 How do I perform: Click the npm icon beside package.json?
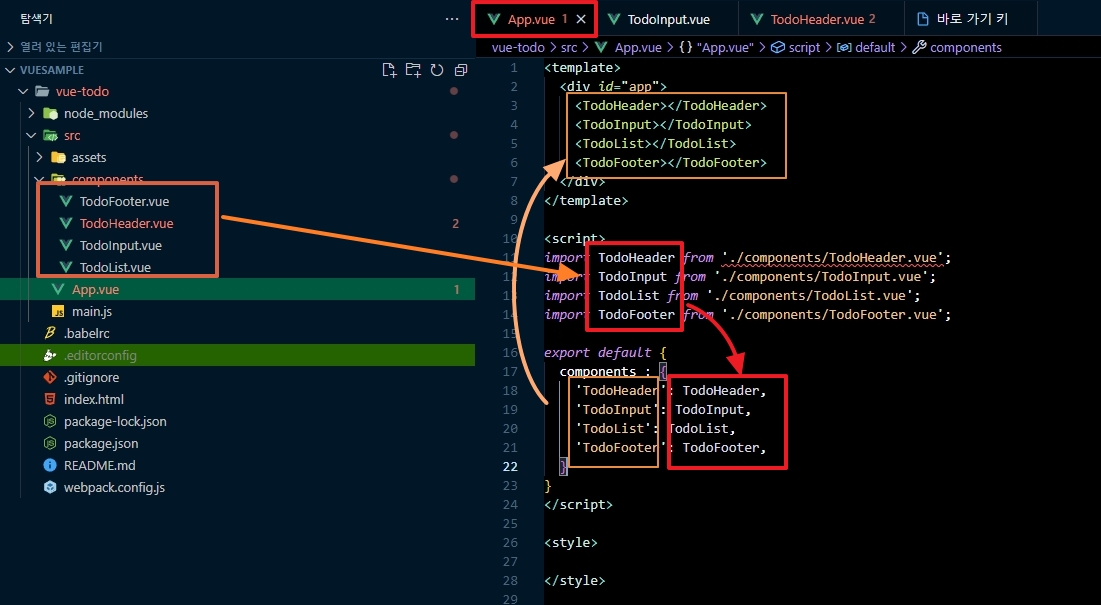pos(50,443)
